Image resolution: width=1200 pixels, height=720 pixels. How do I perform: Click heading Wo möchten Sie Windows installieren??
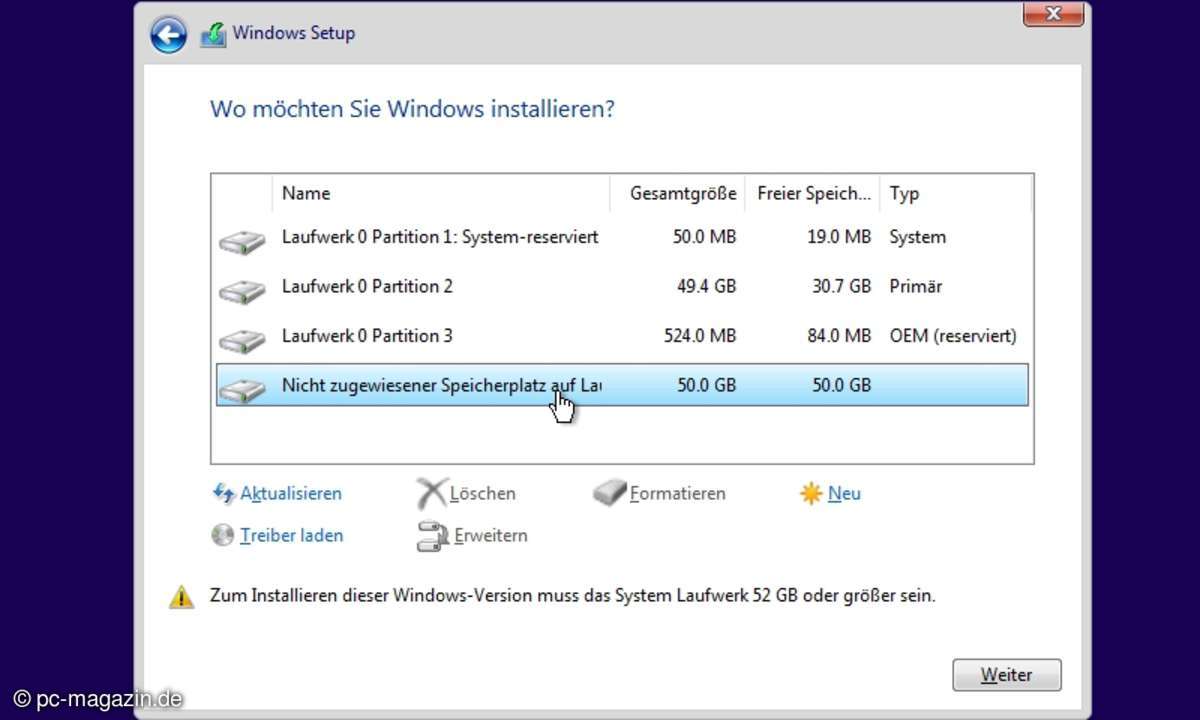tap(412, 108)
